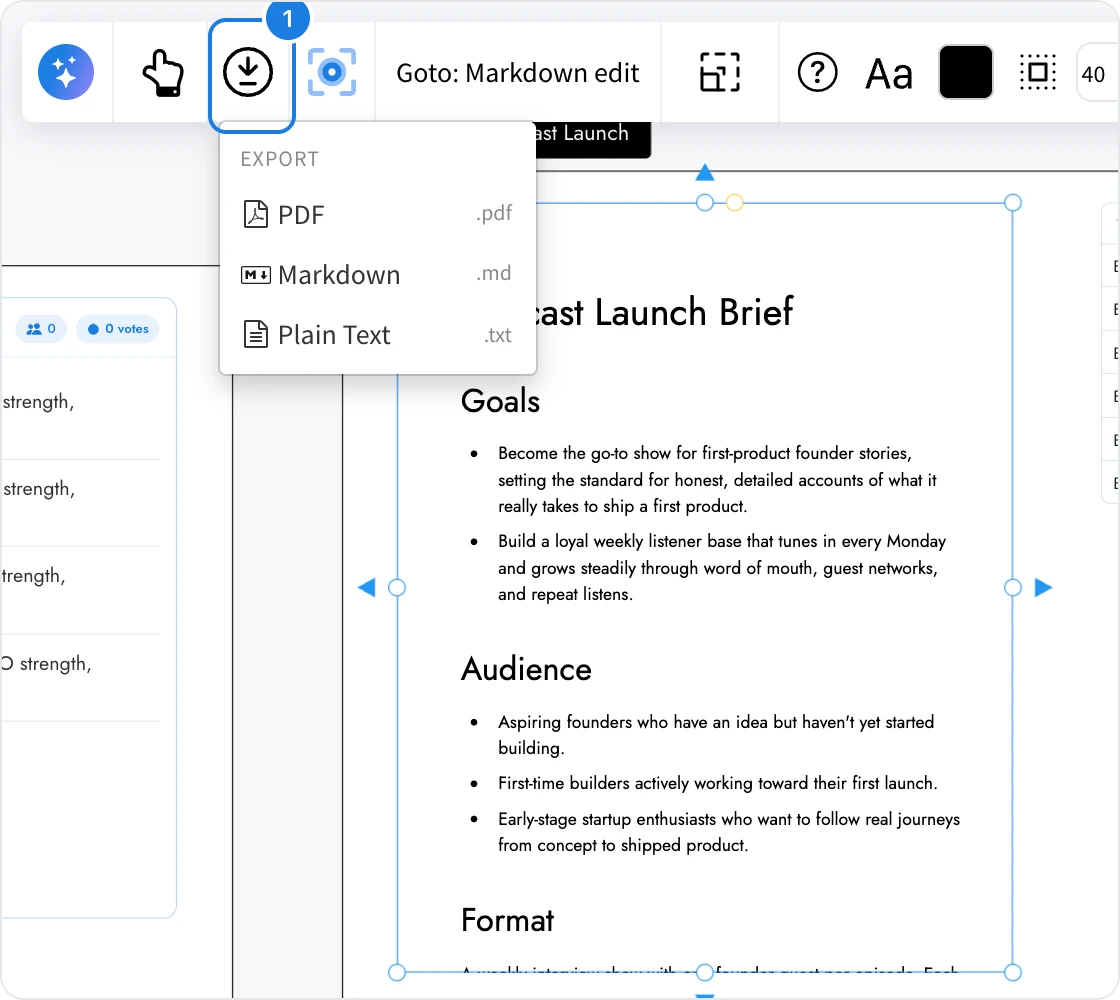This screenshot has width=1120, height=1000.
Task: Select the hand pointer tool
Action: point(163,72)
